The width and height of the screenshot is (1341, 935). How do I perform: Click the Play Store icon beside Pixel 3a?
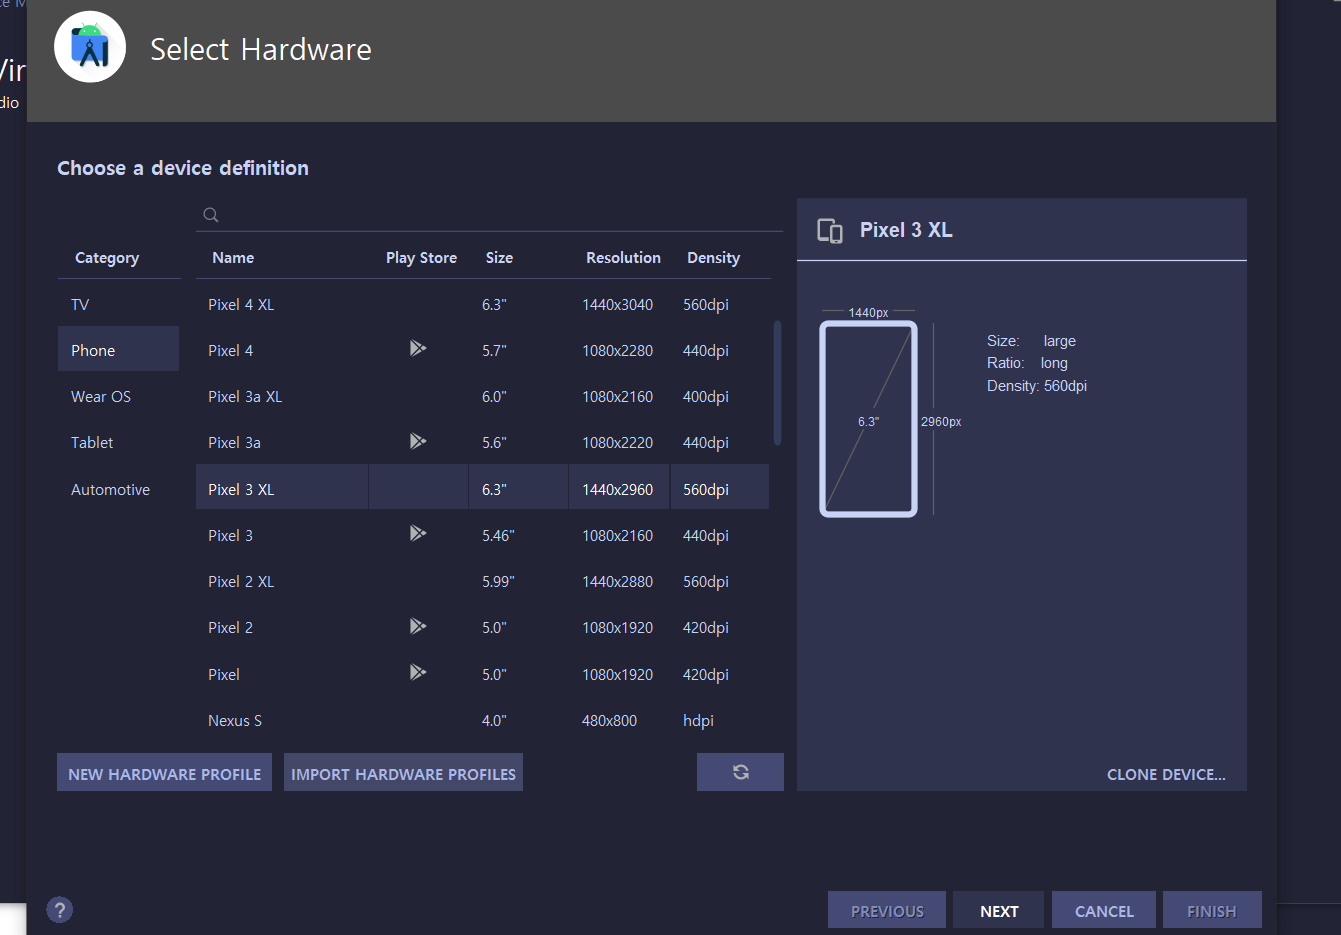(x=418, y=440)
